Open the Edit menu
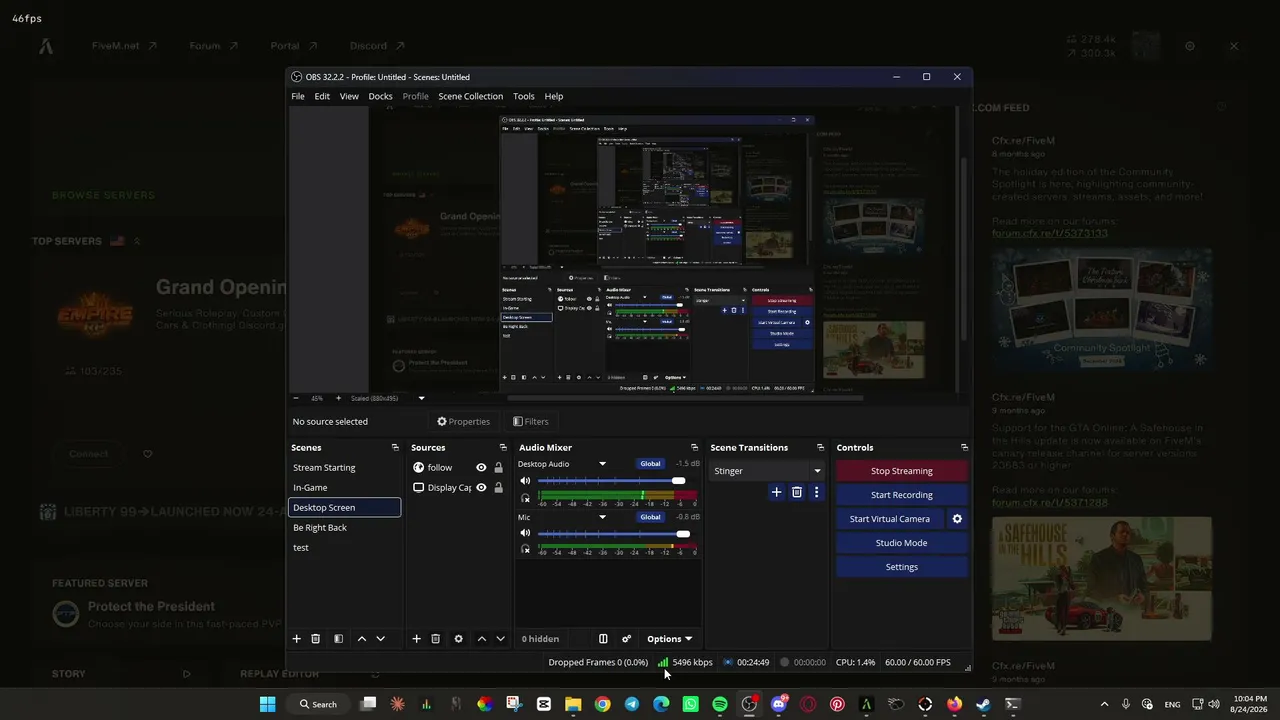Viewport: 1280px width, 720px height. pyautogui.click(x=322, y=96)
